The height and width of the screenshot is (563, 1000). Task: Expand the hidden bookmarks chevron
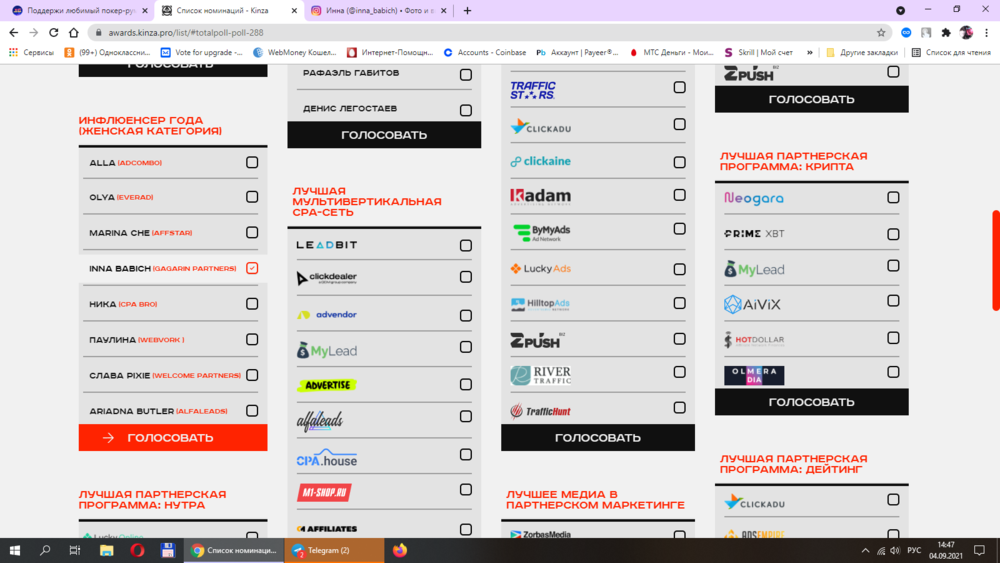tap(809, 52)
